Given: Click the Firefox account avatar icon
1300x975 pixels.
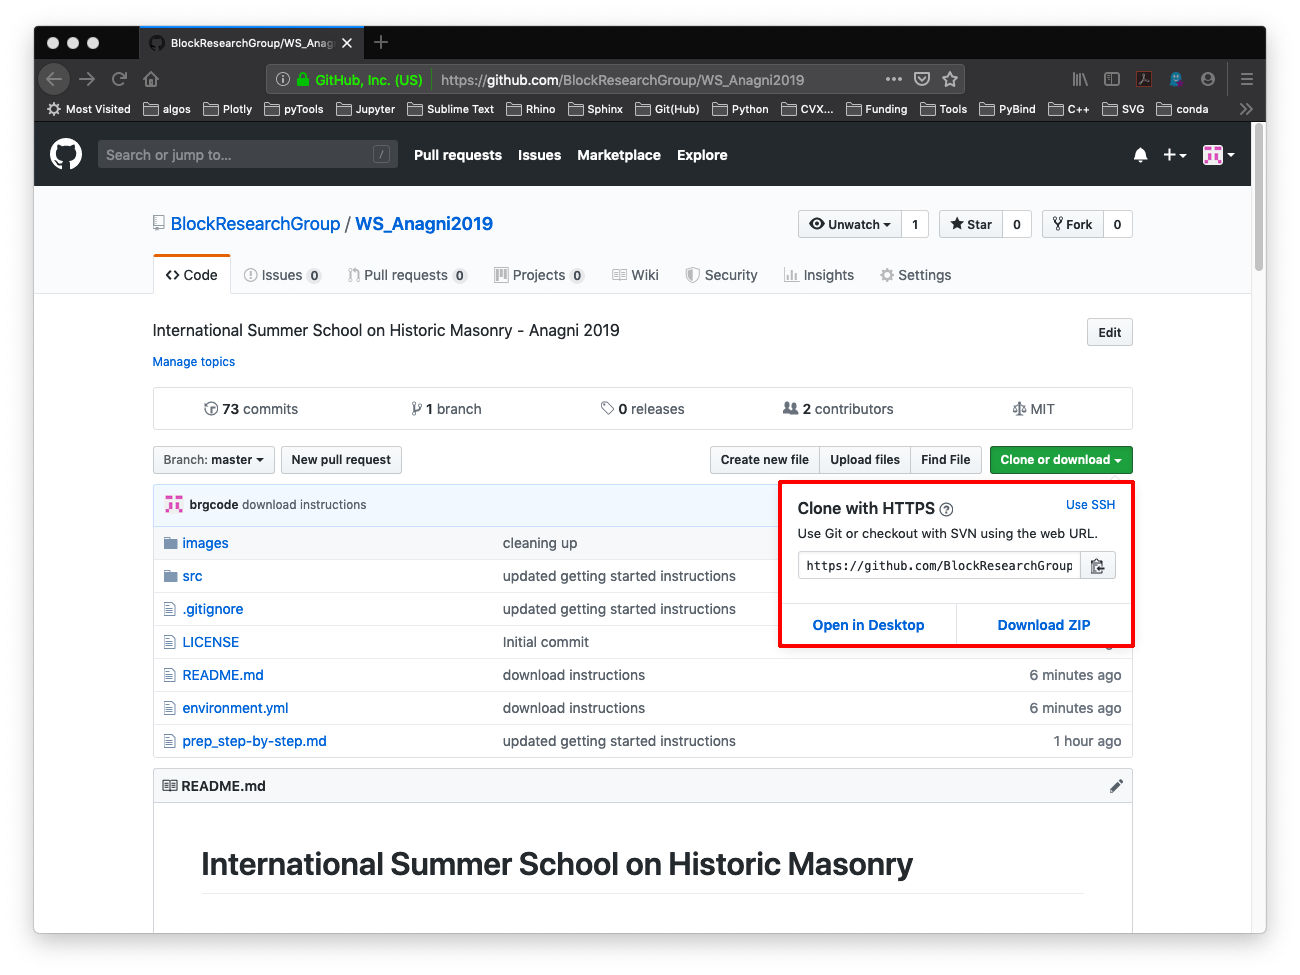Looking at the screenshot, I should tap(1208, 79).
